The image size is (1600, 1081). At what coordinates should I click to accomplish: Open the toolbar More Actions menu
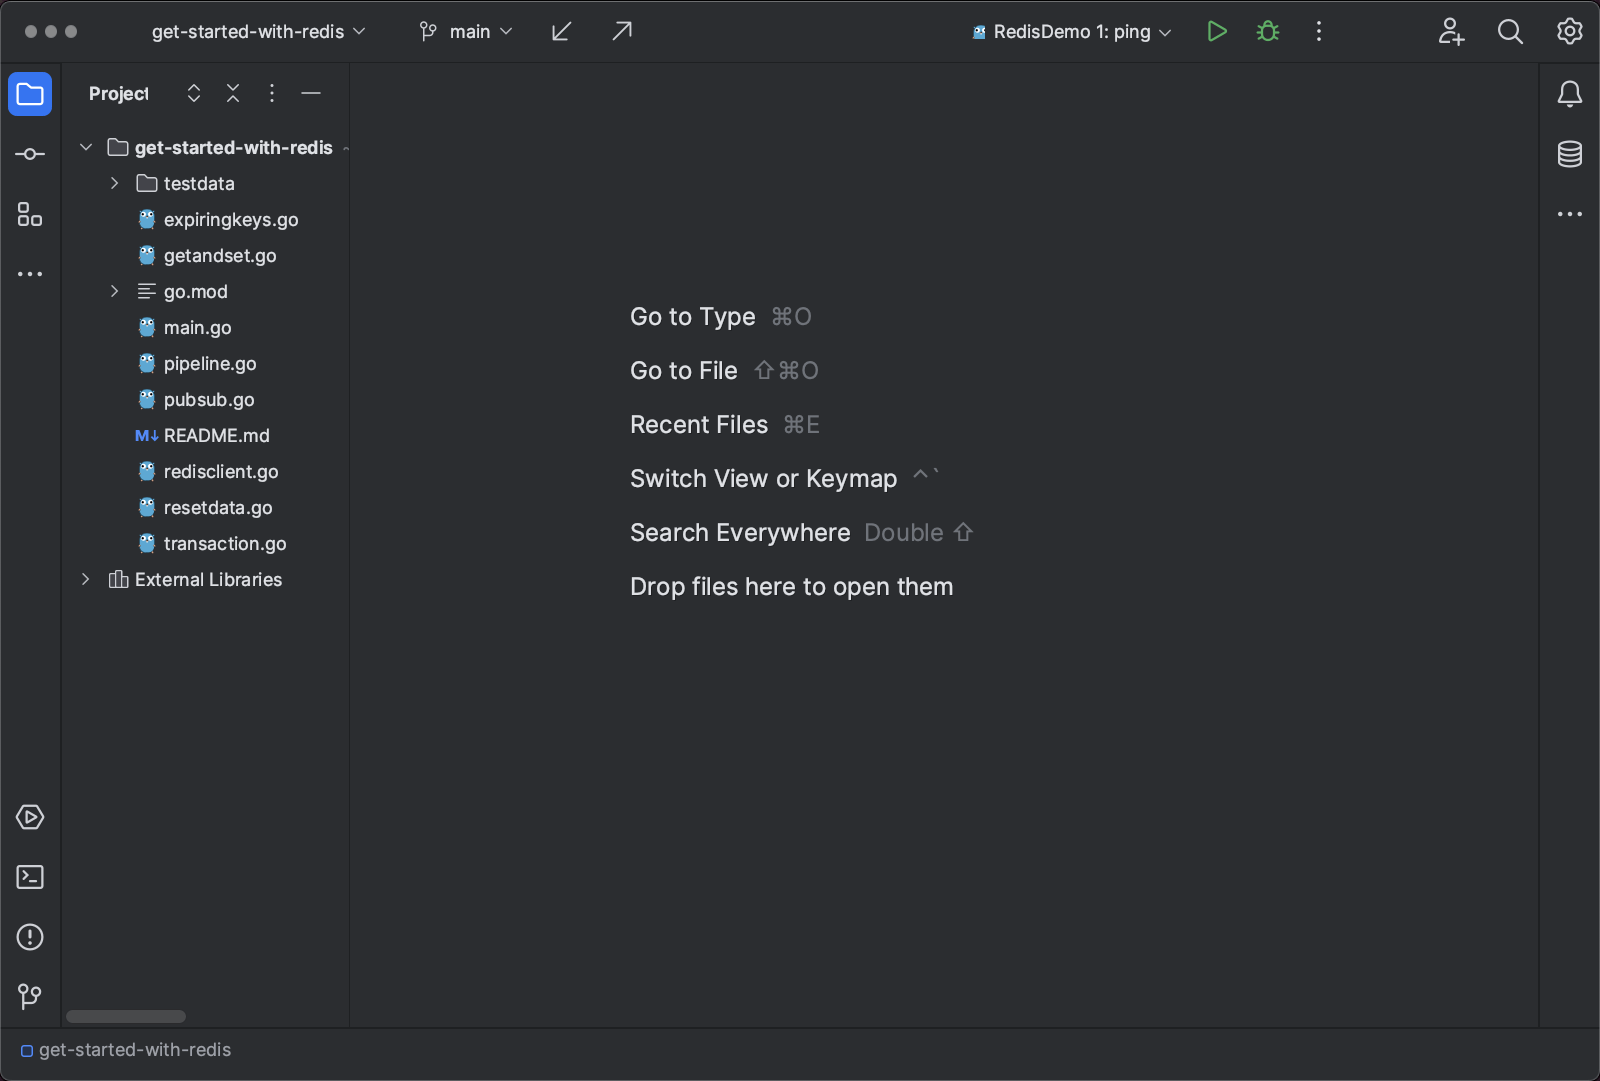1318,31
